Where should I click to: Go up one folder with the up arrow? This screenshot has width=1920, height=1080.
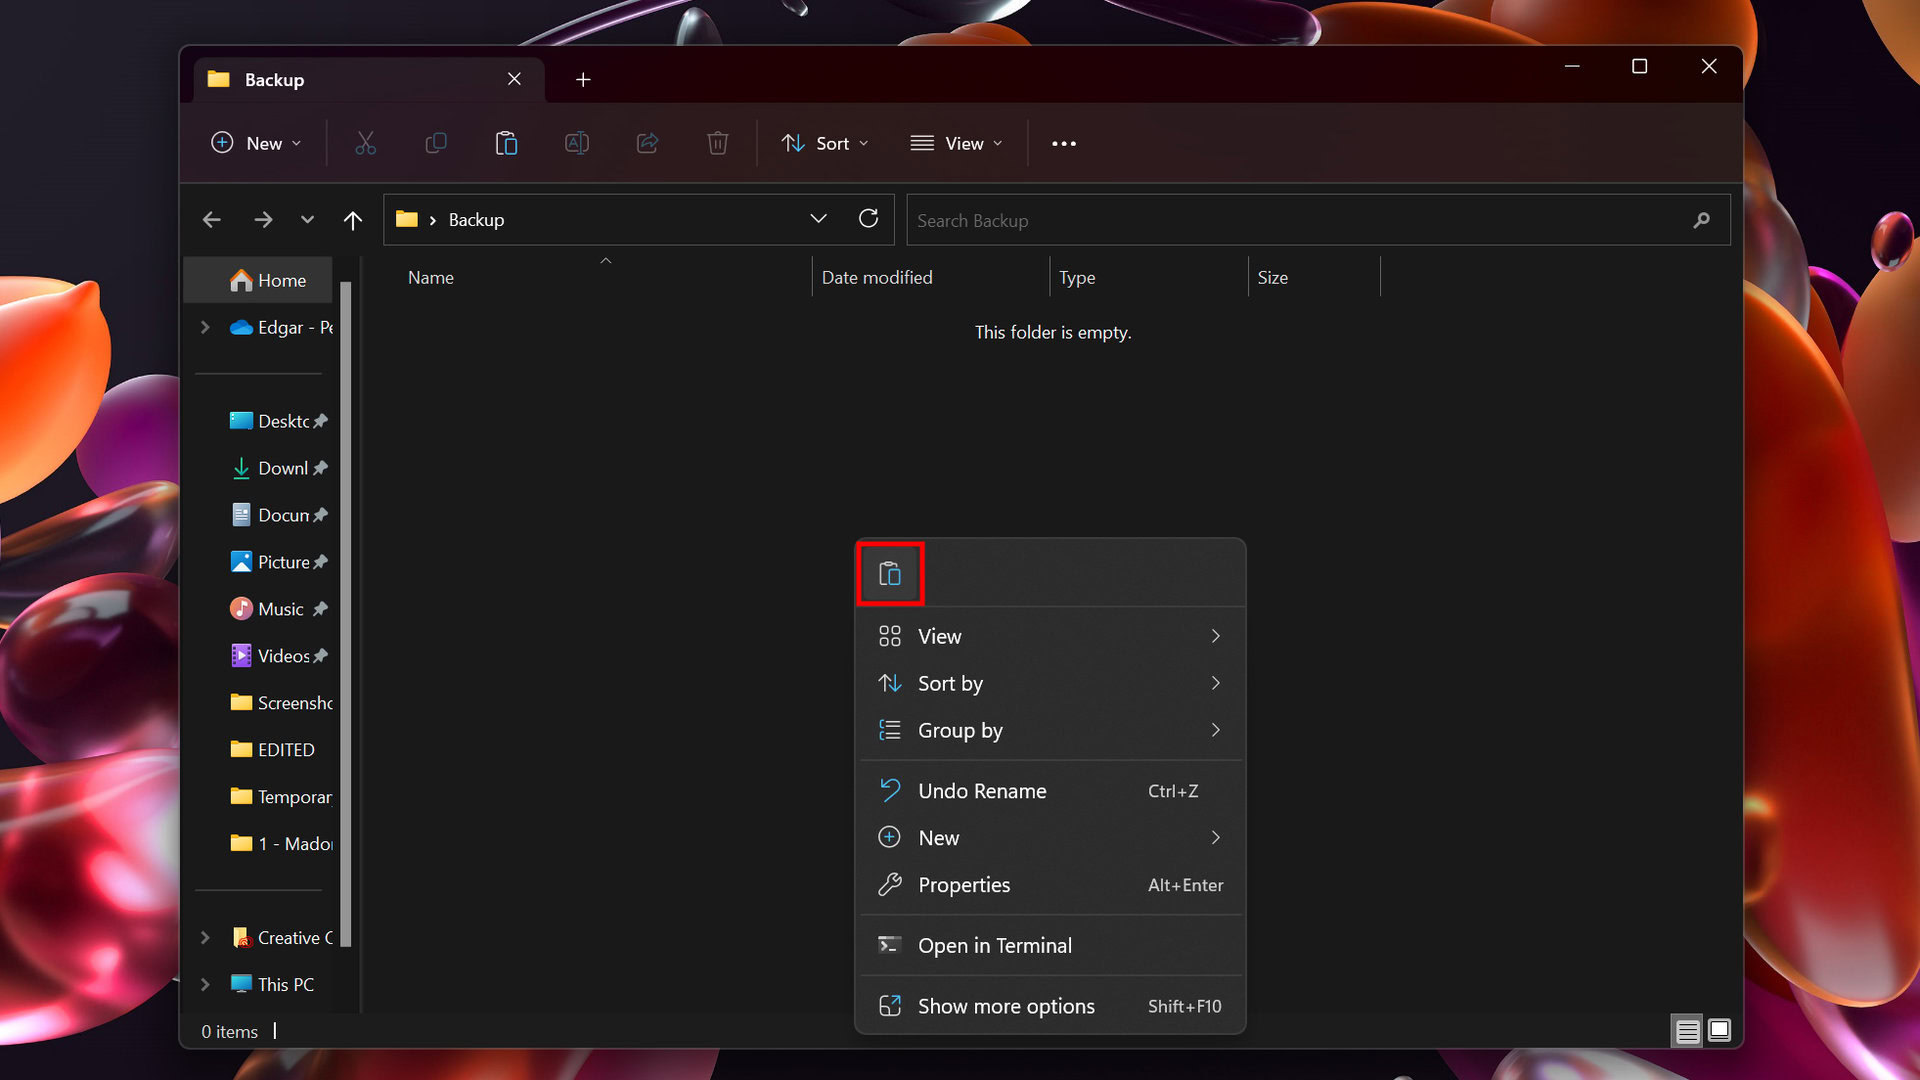point(352,220)
